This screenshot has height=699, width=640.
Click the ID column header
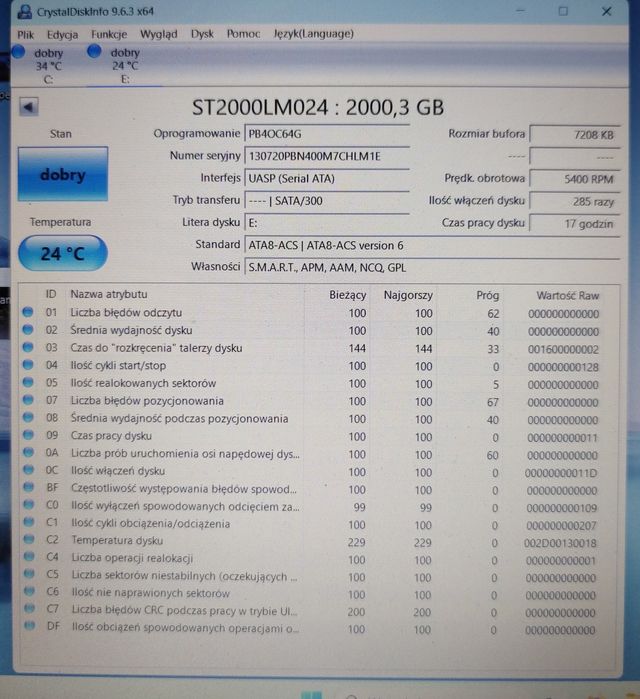[51, 294]
